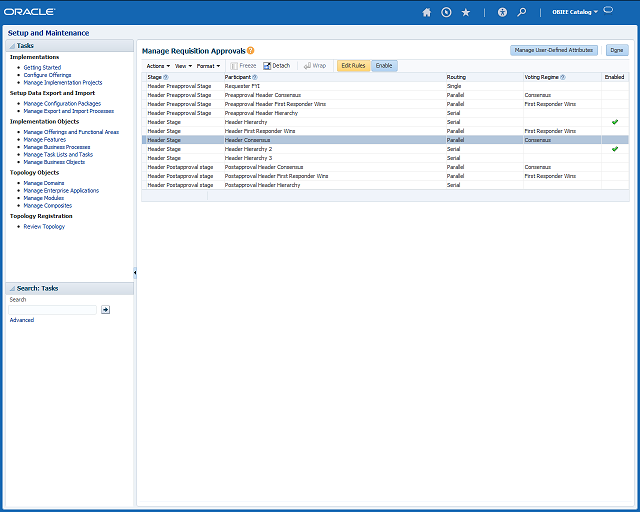Click the Done button
This screenshot has width=640, height=512.
pos(617,50)
